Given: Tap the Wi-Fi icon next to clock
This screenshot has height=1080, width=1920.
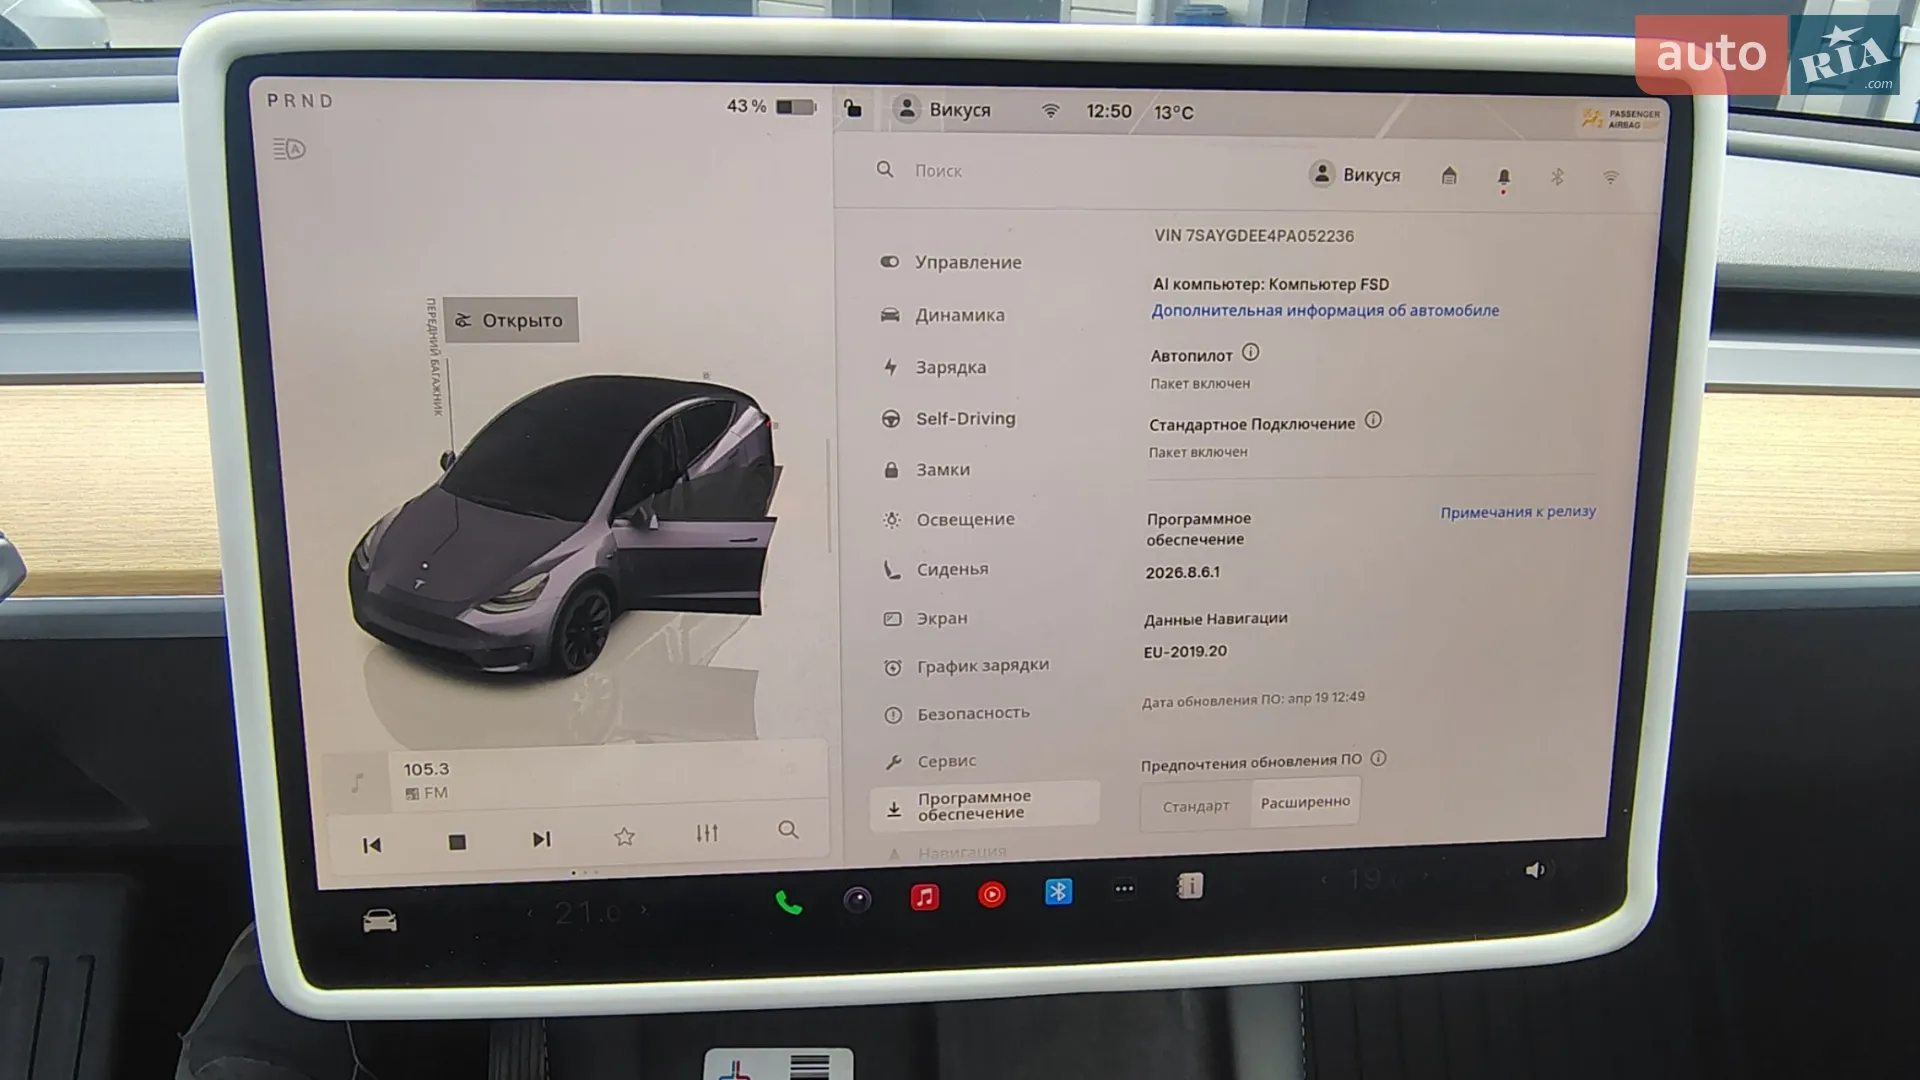Looking at the screenshot, I should (x=1050, y=111).
